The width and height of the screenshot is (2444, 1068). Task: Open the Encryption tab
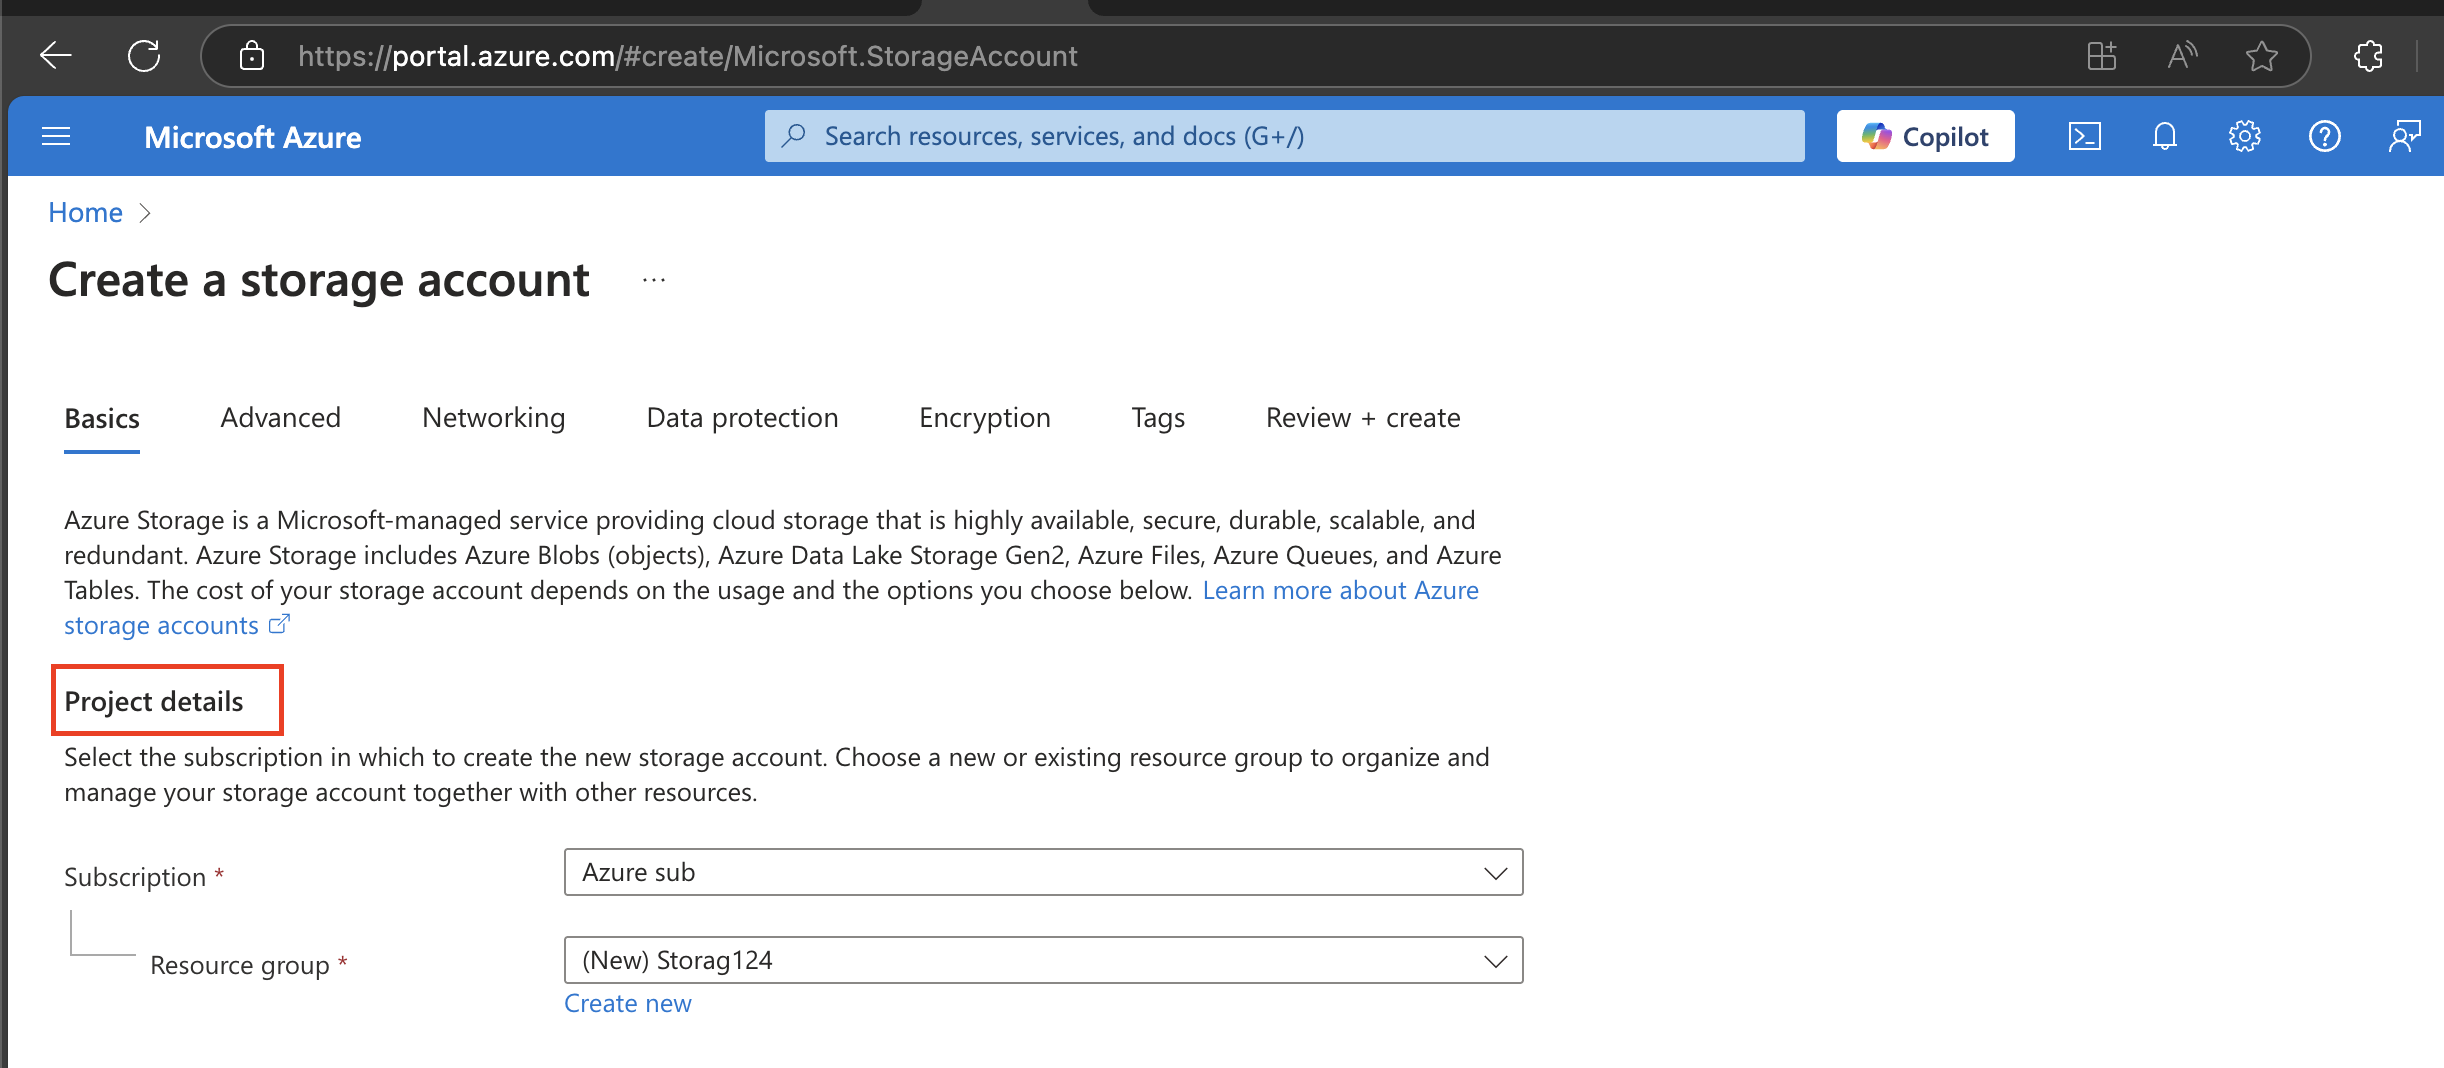[x=985, y=418]
